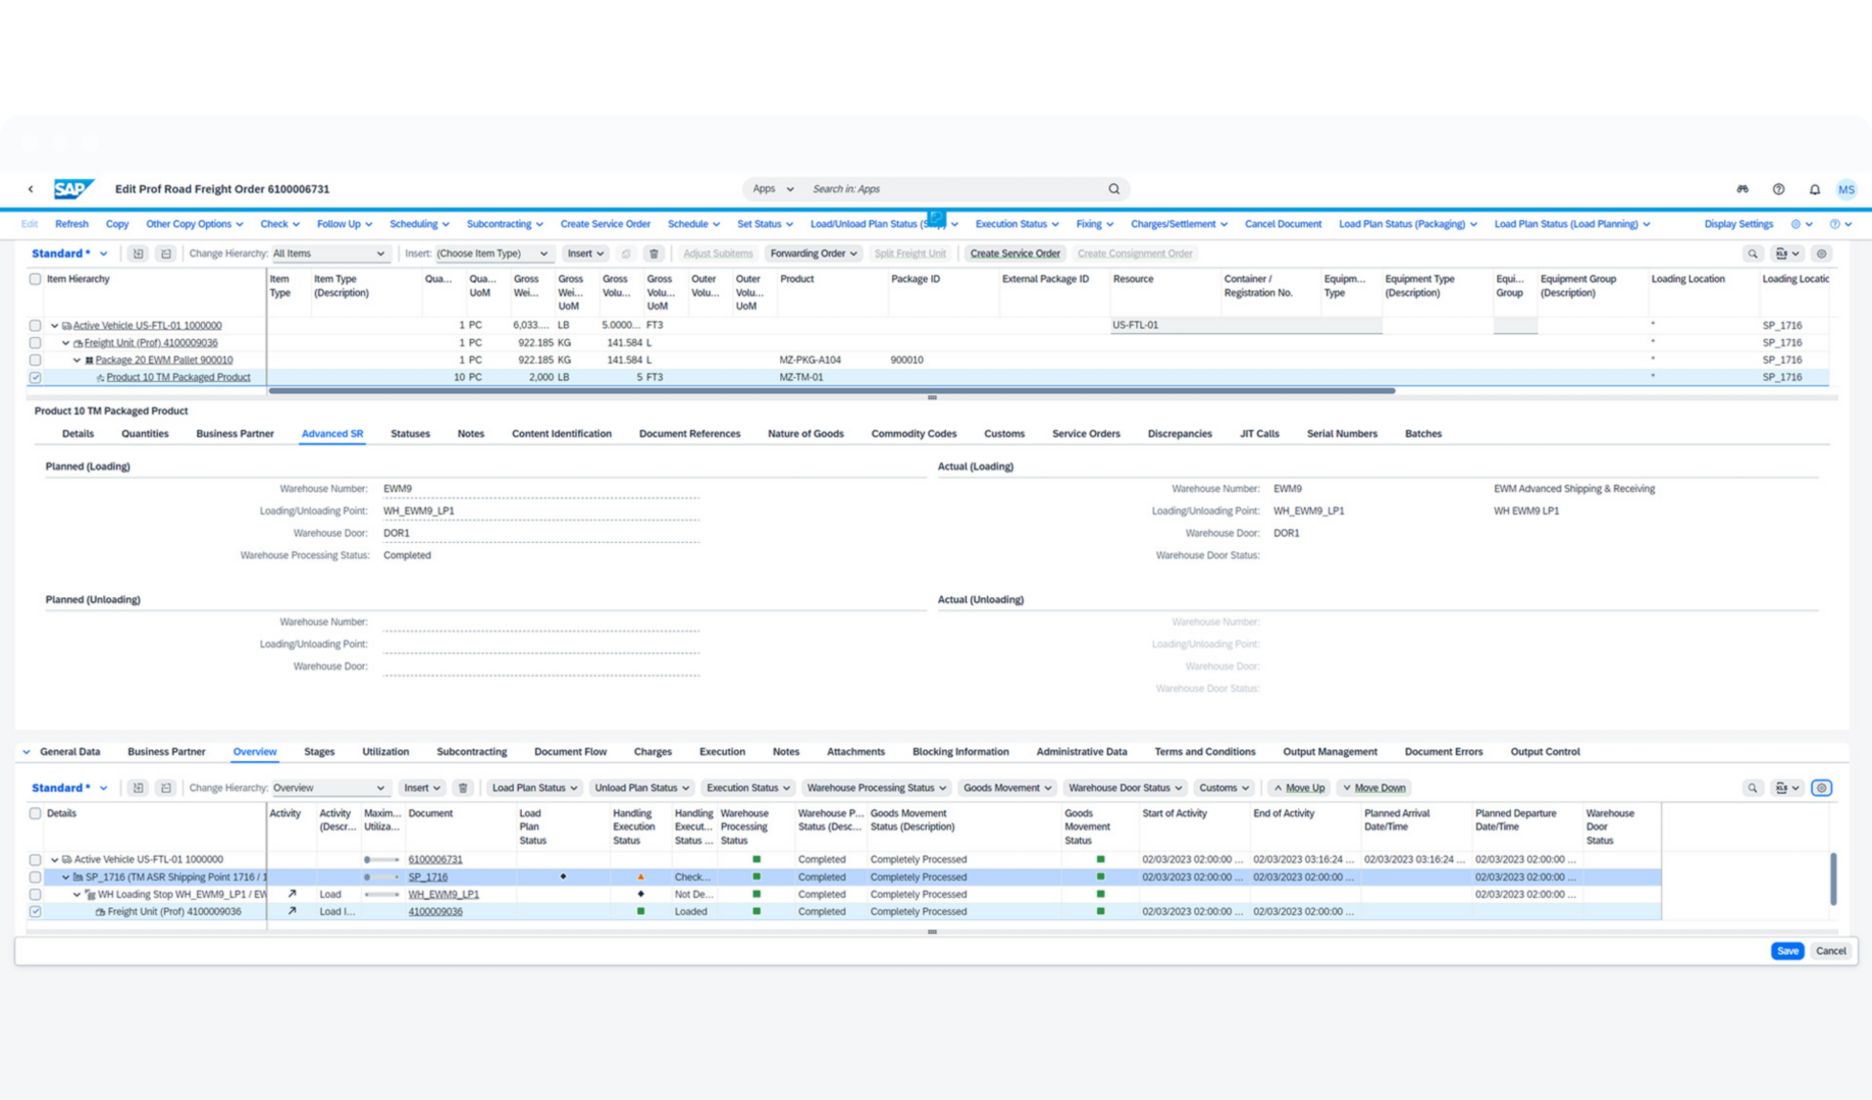1872x1100 pixels.
Task: Open the Execution Status menu in top toolbar
Action: coord(1016,224)
